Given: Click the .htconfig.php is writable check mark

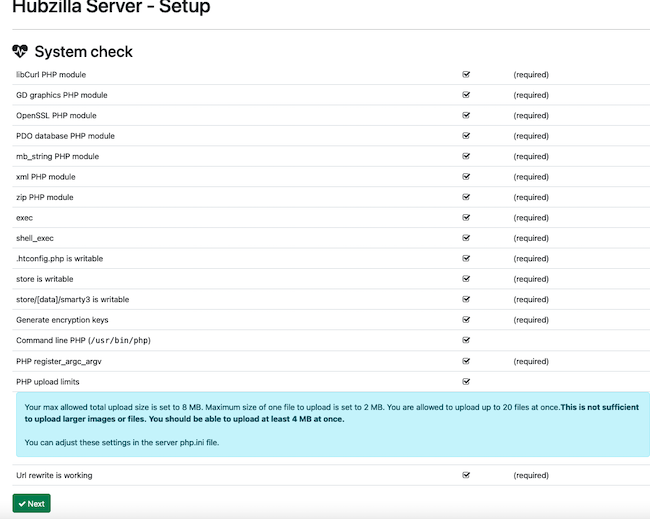Looking at the screenshot, I should point(466,259).
